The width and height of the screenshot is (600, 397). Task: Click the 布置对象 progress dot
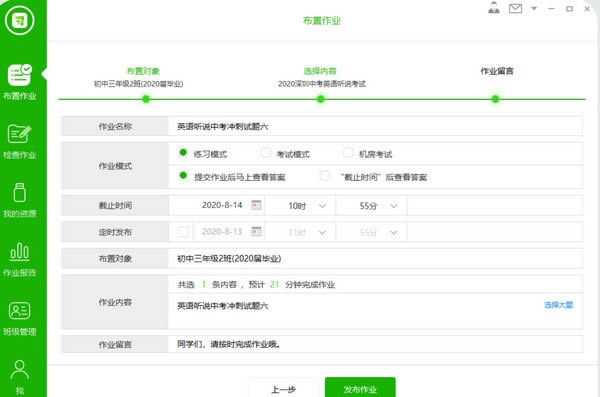coord(146,99)
